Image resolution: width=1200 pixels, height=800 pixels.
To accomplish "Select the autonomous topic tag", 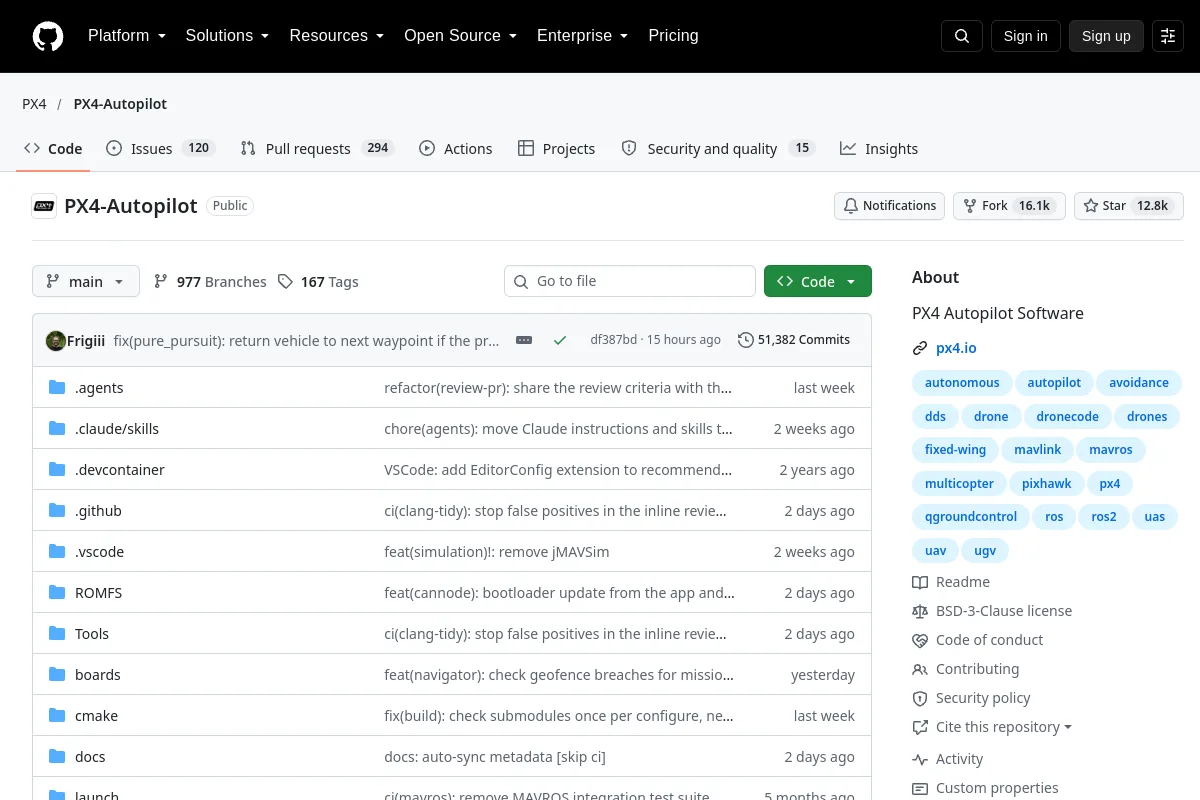I will 962,383.
